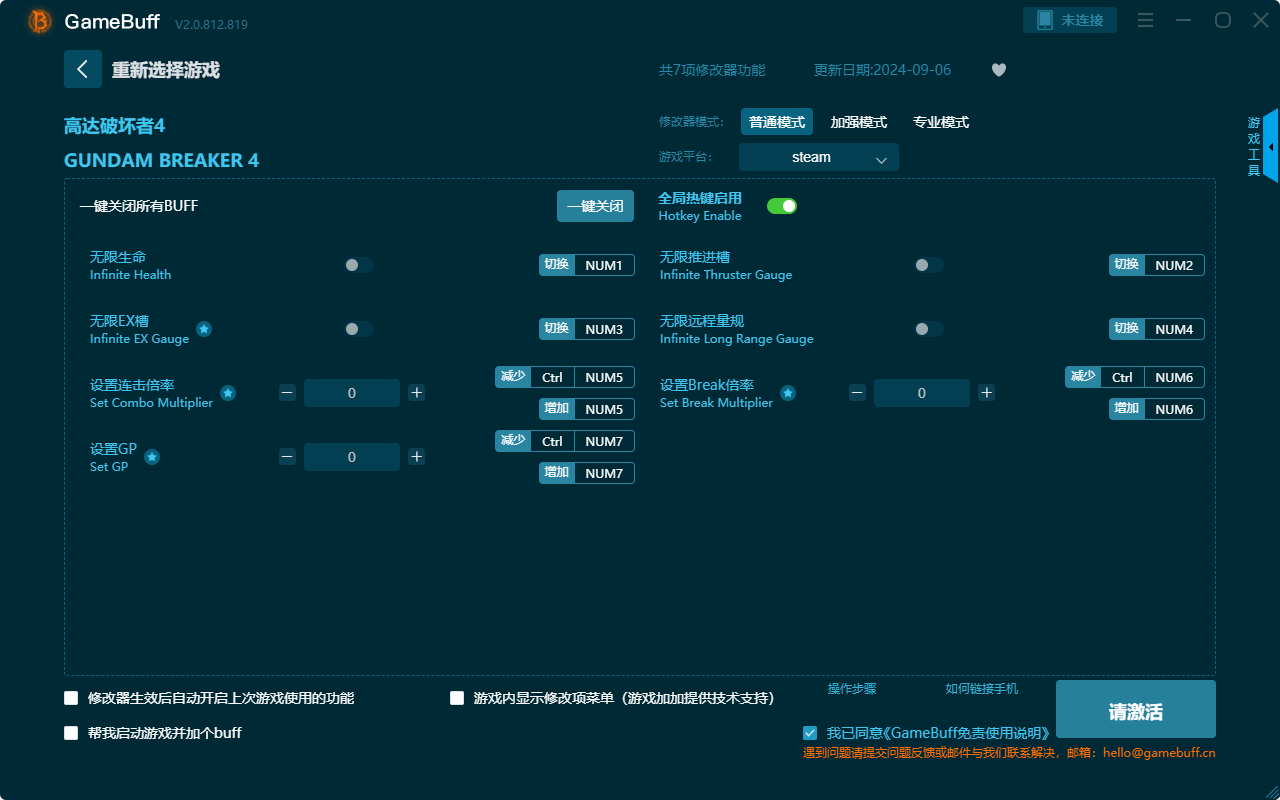Screen dimensions: 1280x800
Task: Click the 未连接 phone connection icon
Action: coord(1069,19)
